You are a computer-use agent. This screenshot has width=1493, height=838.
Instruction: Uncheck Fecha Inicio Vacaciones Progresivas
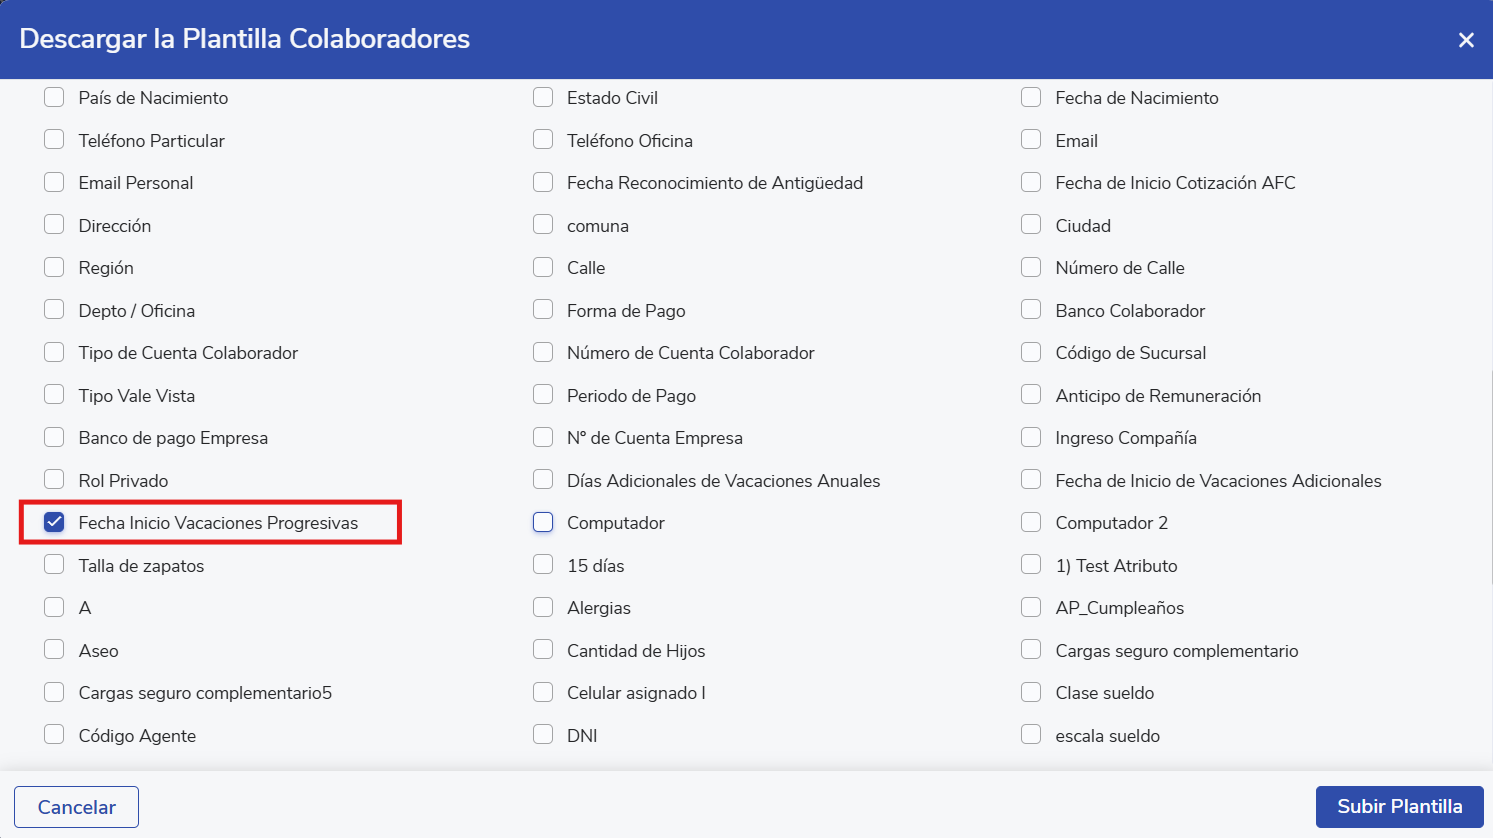(54, 522)
